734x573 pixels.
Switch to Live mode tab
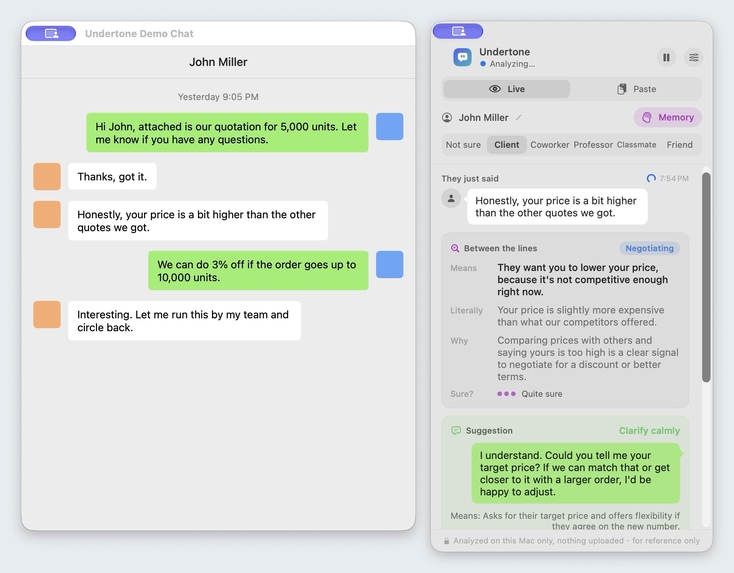[x=506, y=89]
